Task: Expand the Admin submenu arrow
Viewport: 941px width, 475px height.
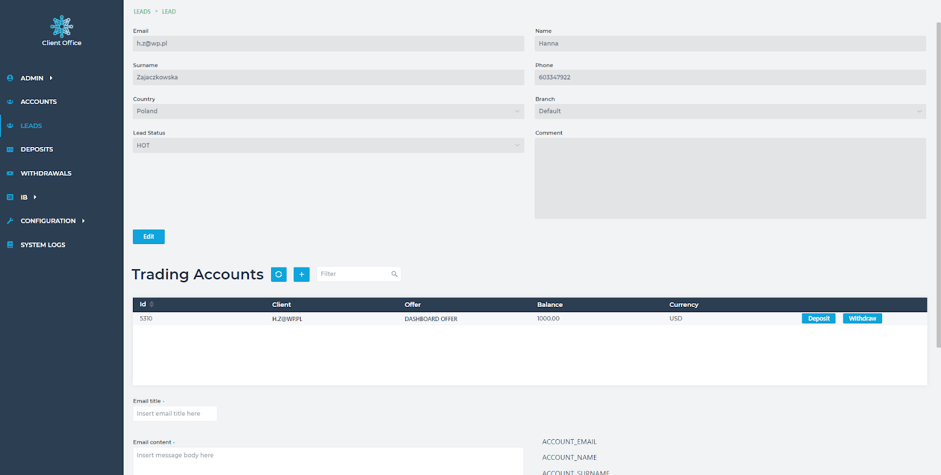Action: (51, 78)
